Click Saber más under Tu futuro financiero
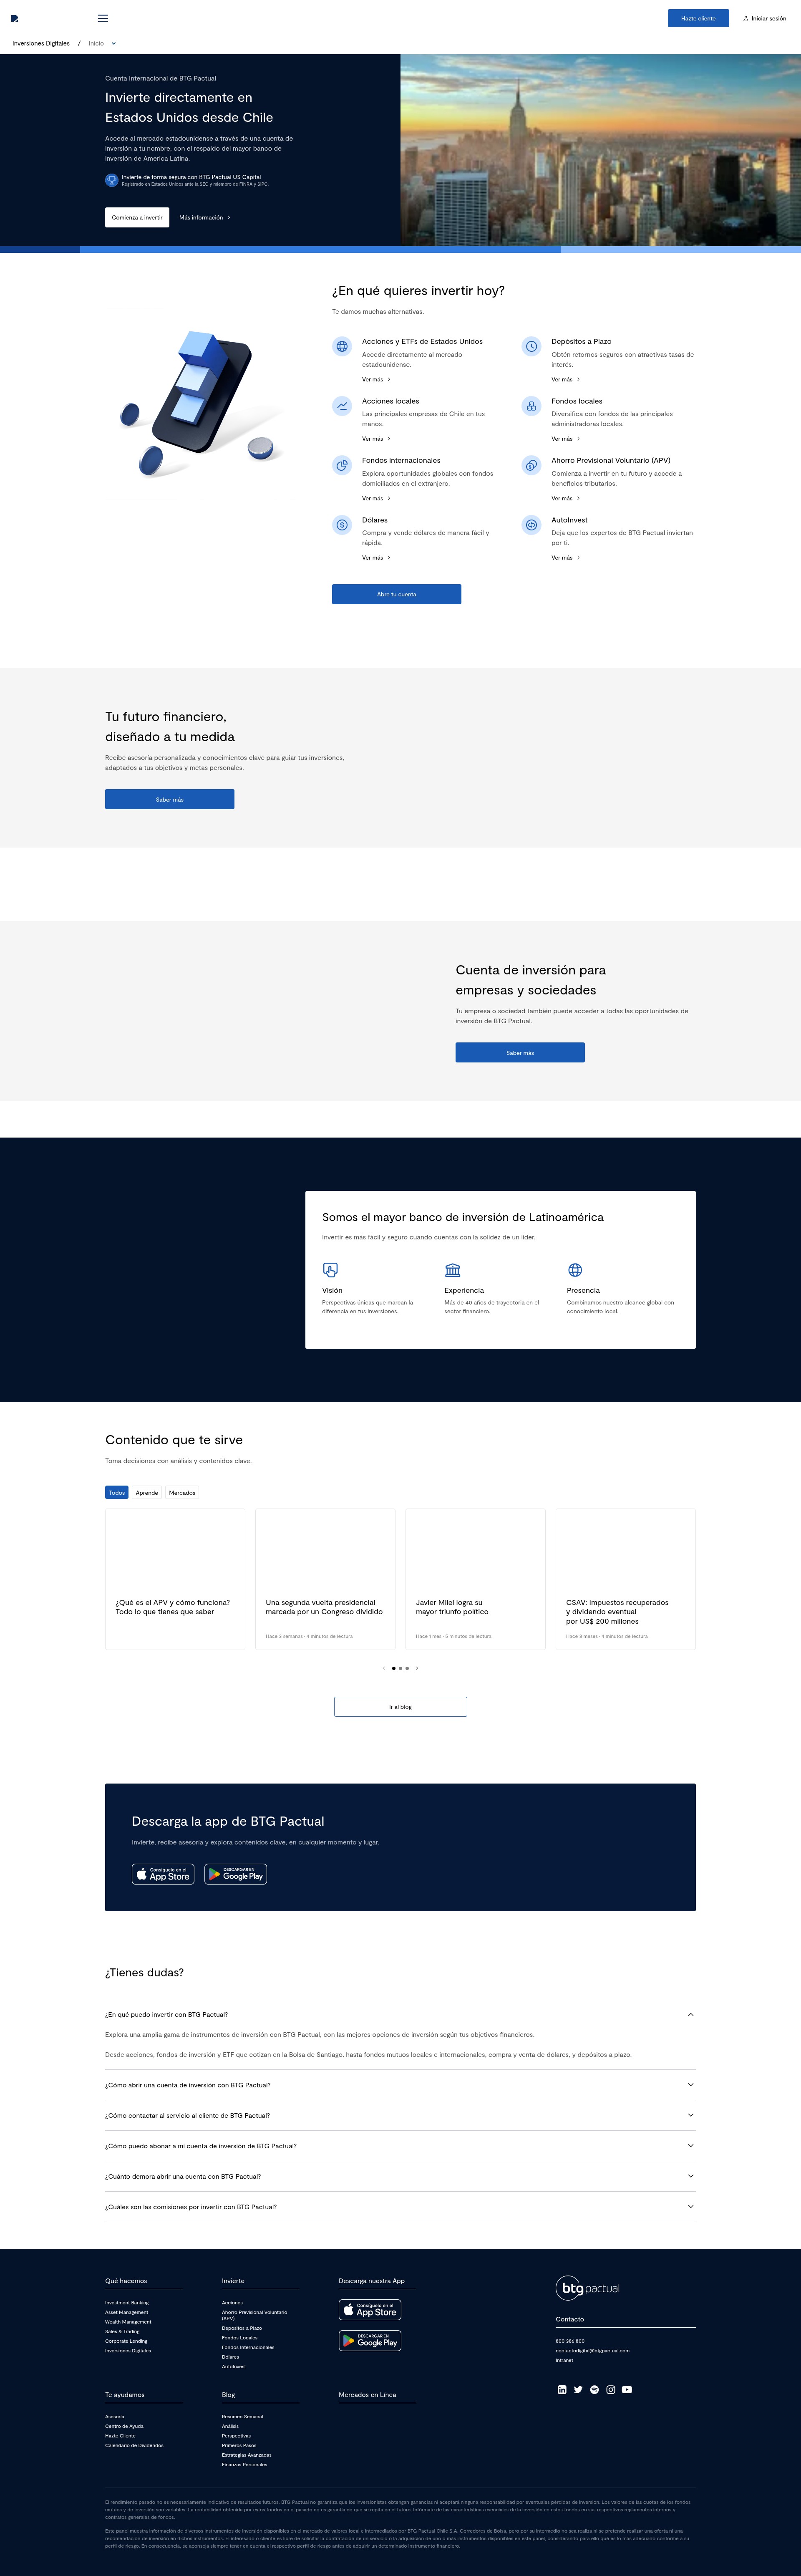 (169, 799)
